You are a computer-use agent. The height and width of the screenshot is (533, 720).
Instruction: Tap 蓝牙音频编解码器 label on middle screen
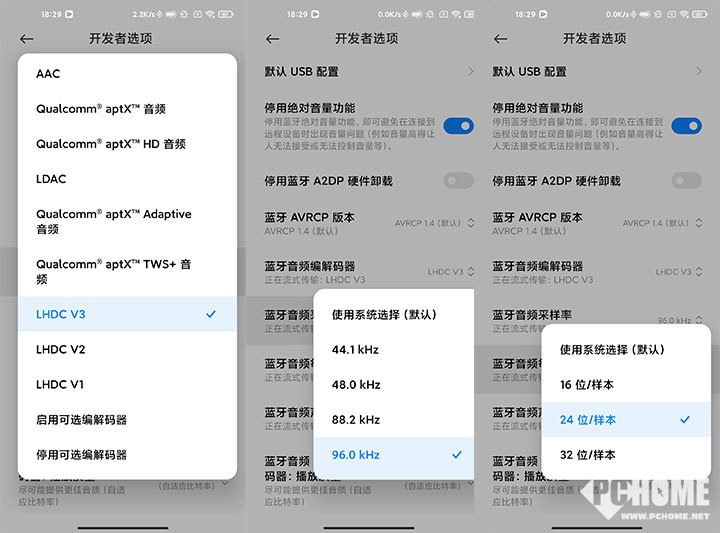coord(310,266)
